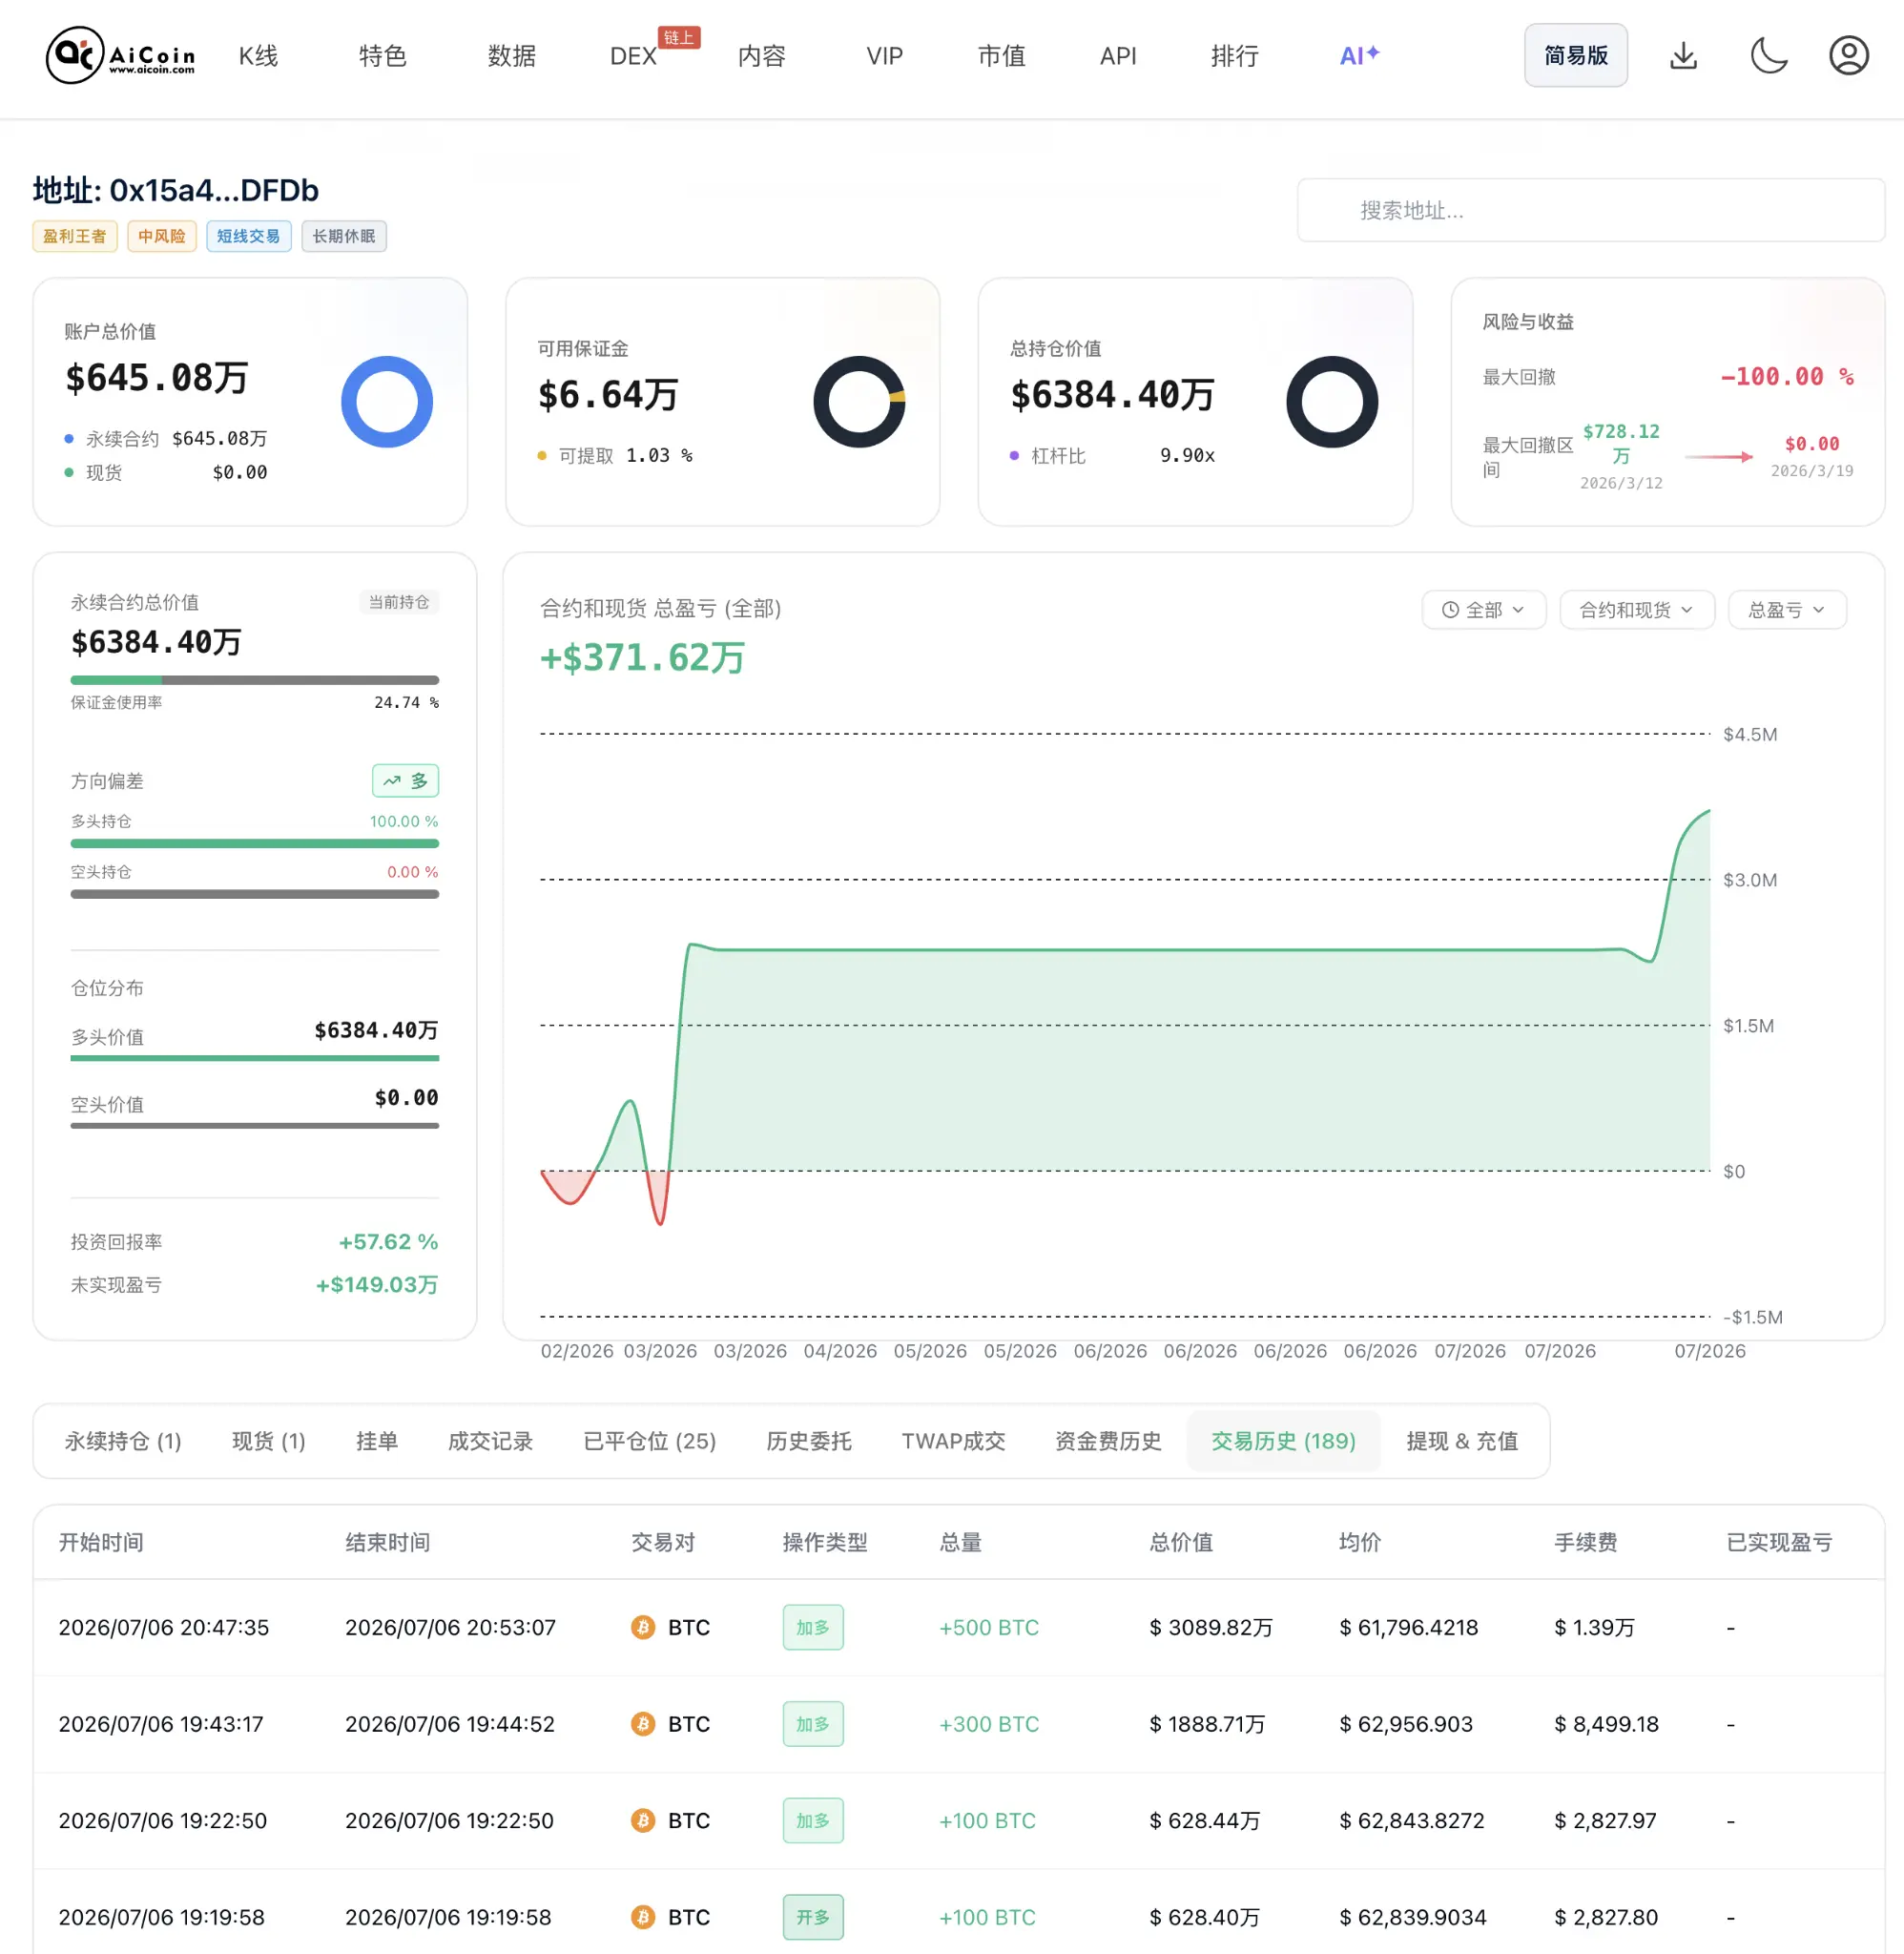
Task: Click the -100.00 % max drawdown value
Action: coord(1787,377)
